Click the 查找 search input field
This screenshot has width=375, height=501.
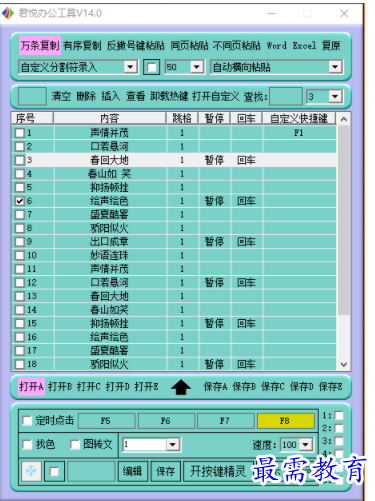pos(286,97)
